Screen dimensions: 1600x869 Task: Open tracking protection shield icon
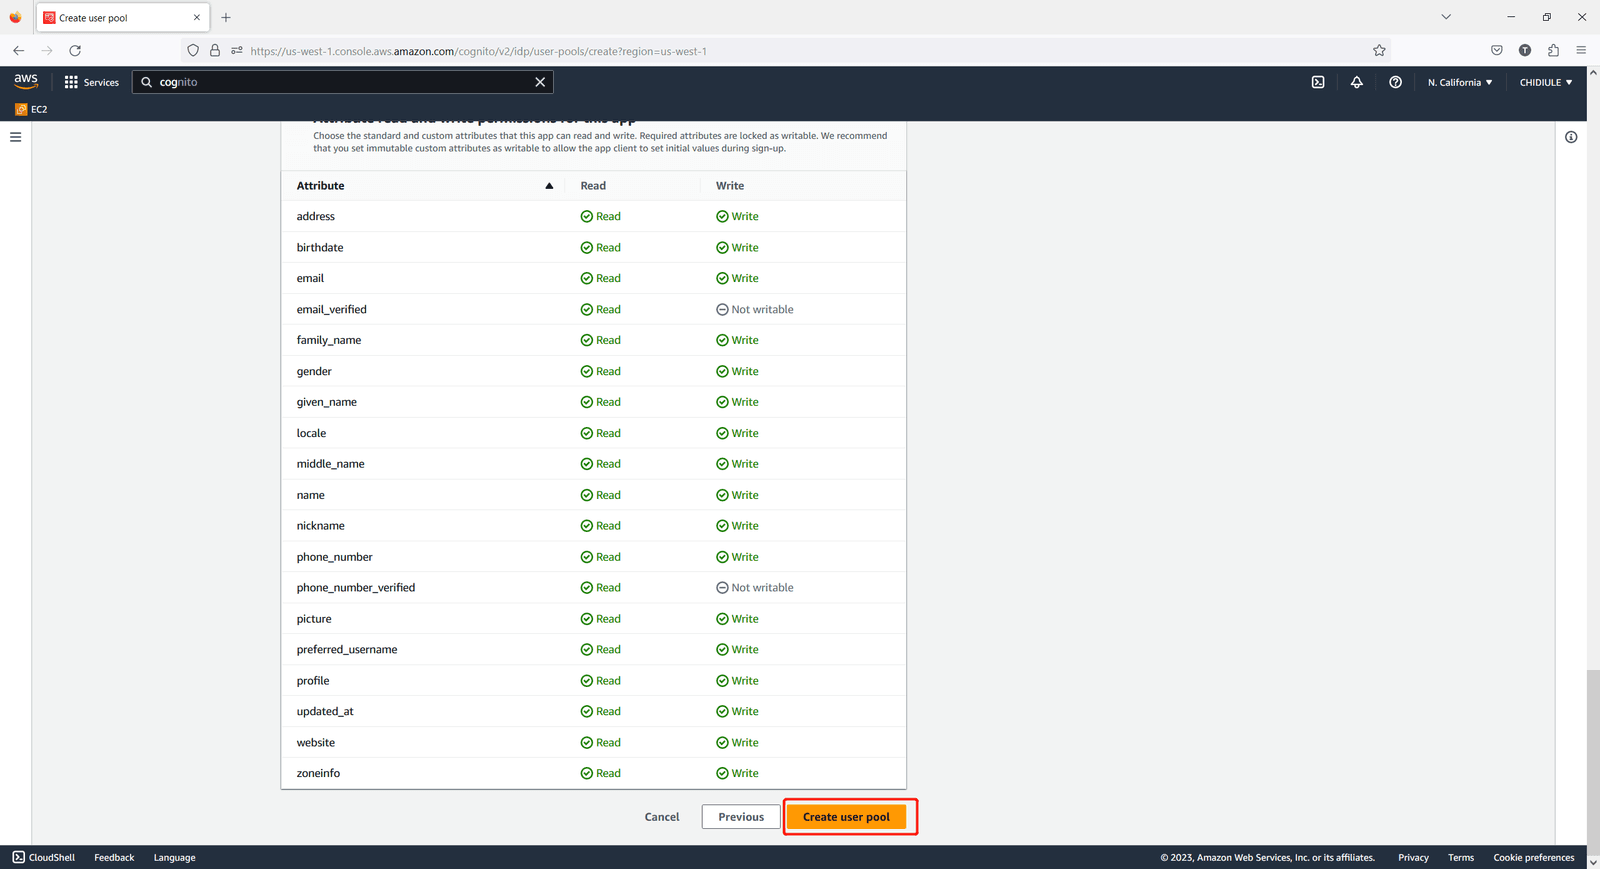[x=193, y=50]
